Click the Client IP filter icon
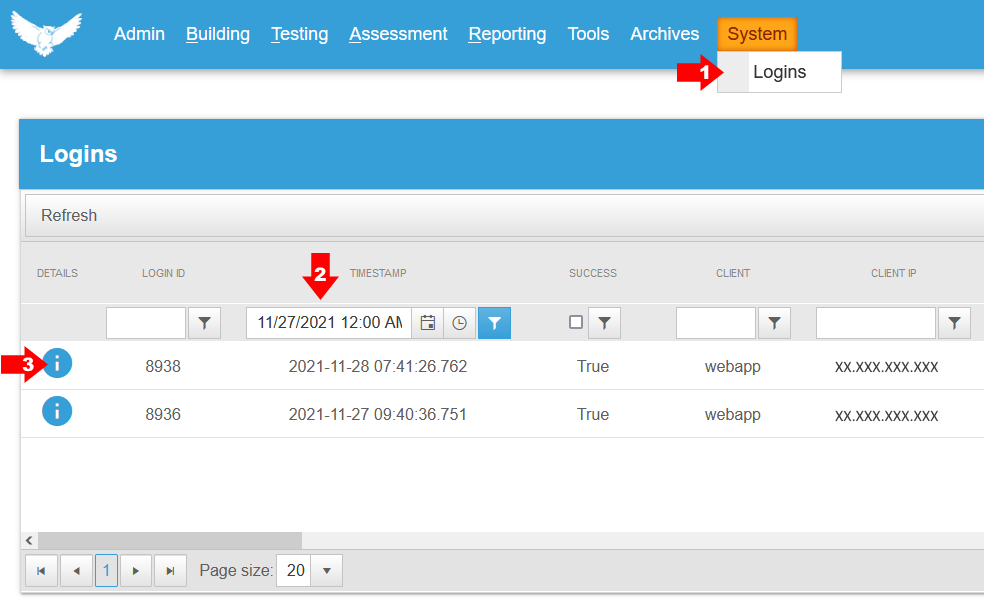Screen dimensions: 984x613 [955, 322]
